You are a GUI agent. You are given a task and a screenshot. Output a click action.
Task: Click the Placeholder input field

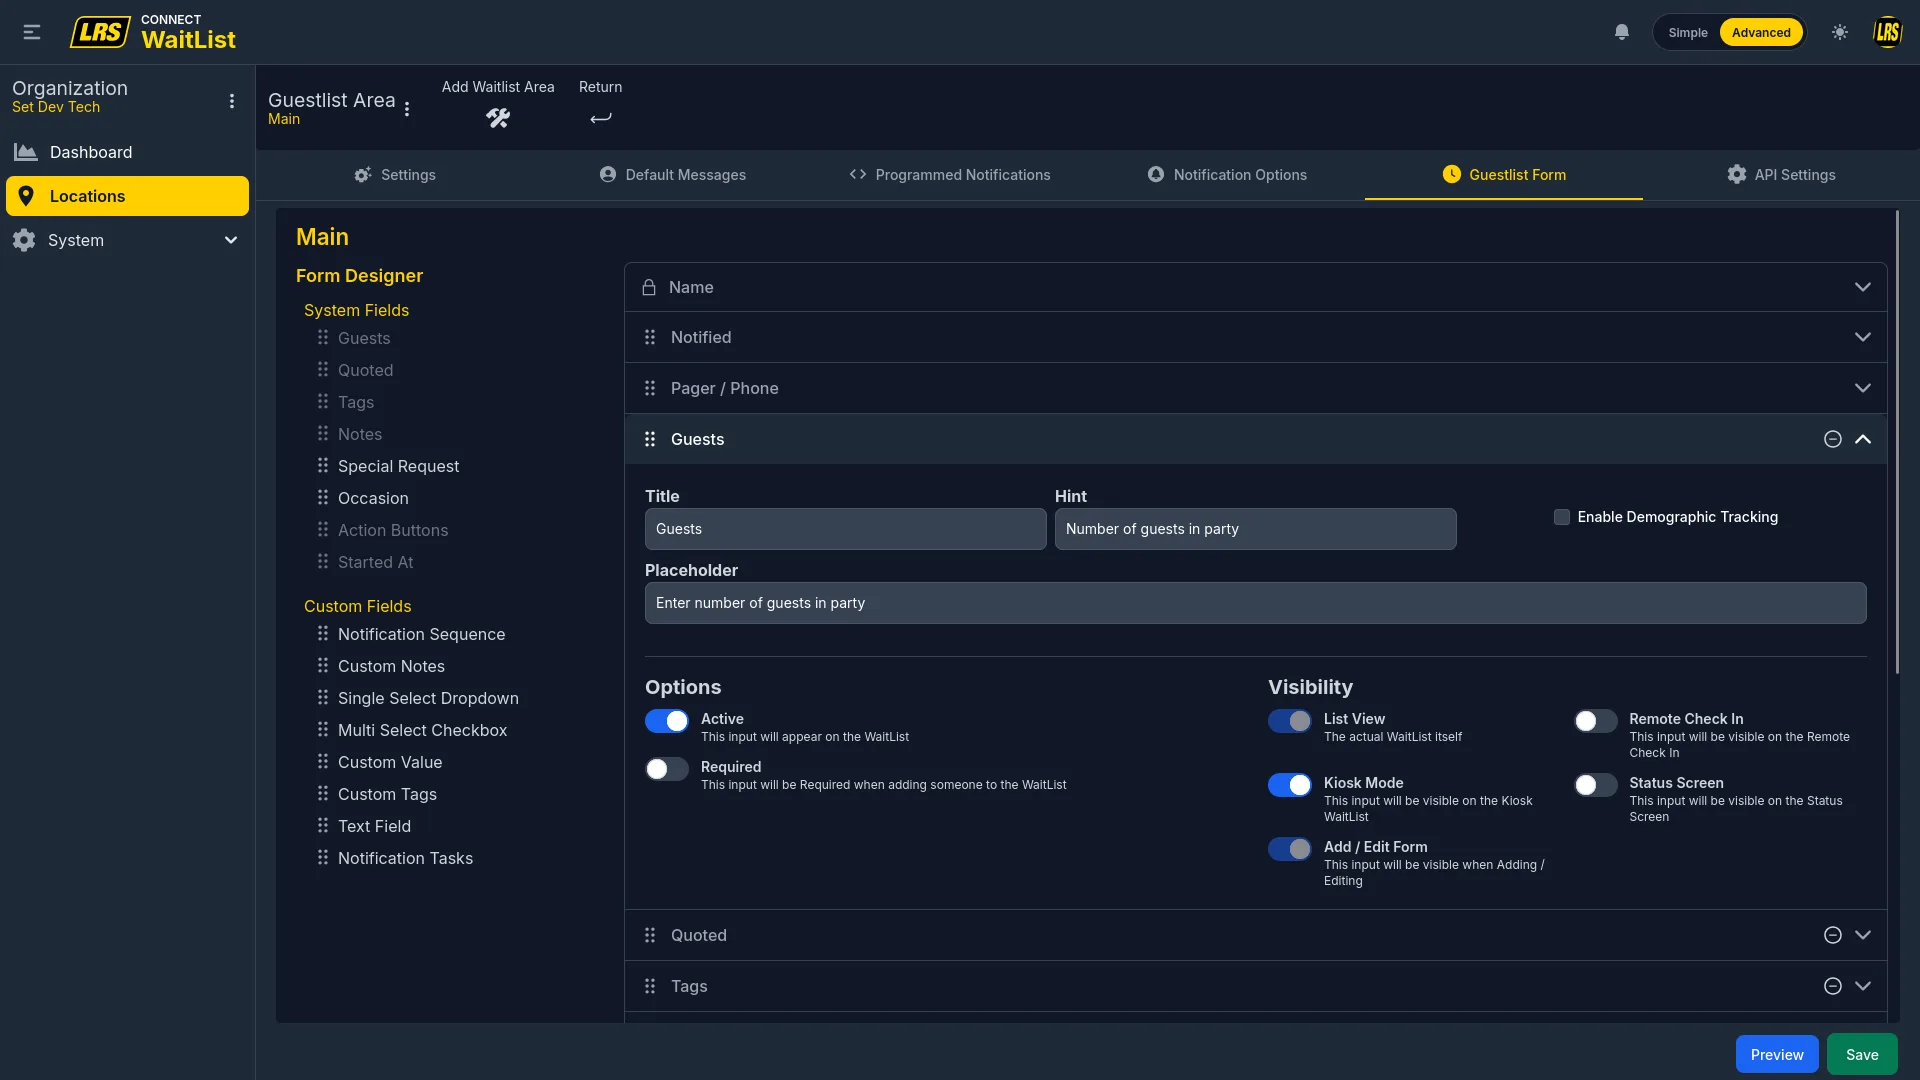1256,603
